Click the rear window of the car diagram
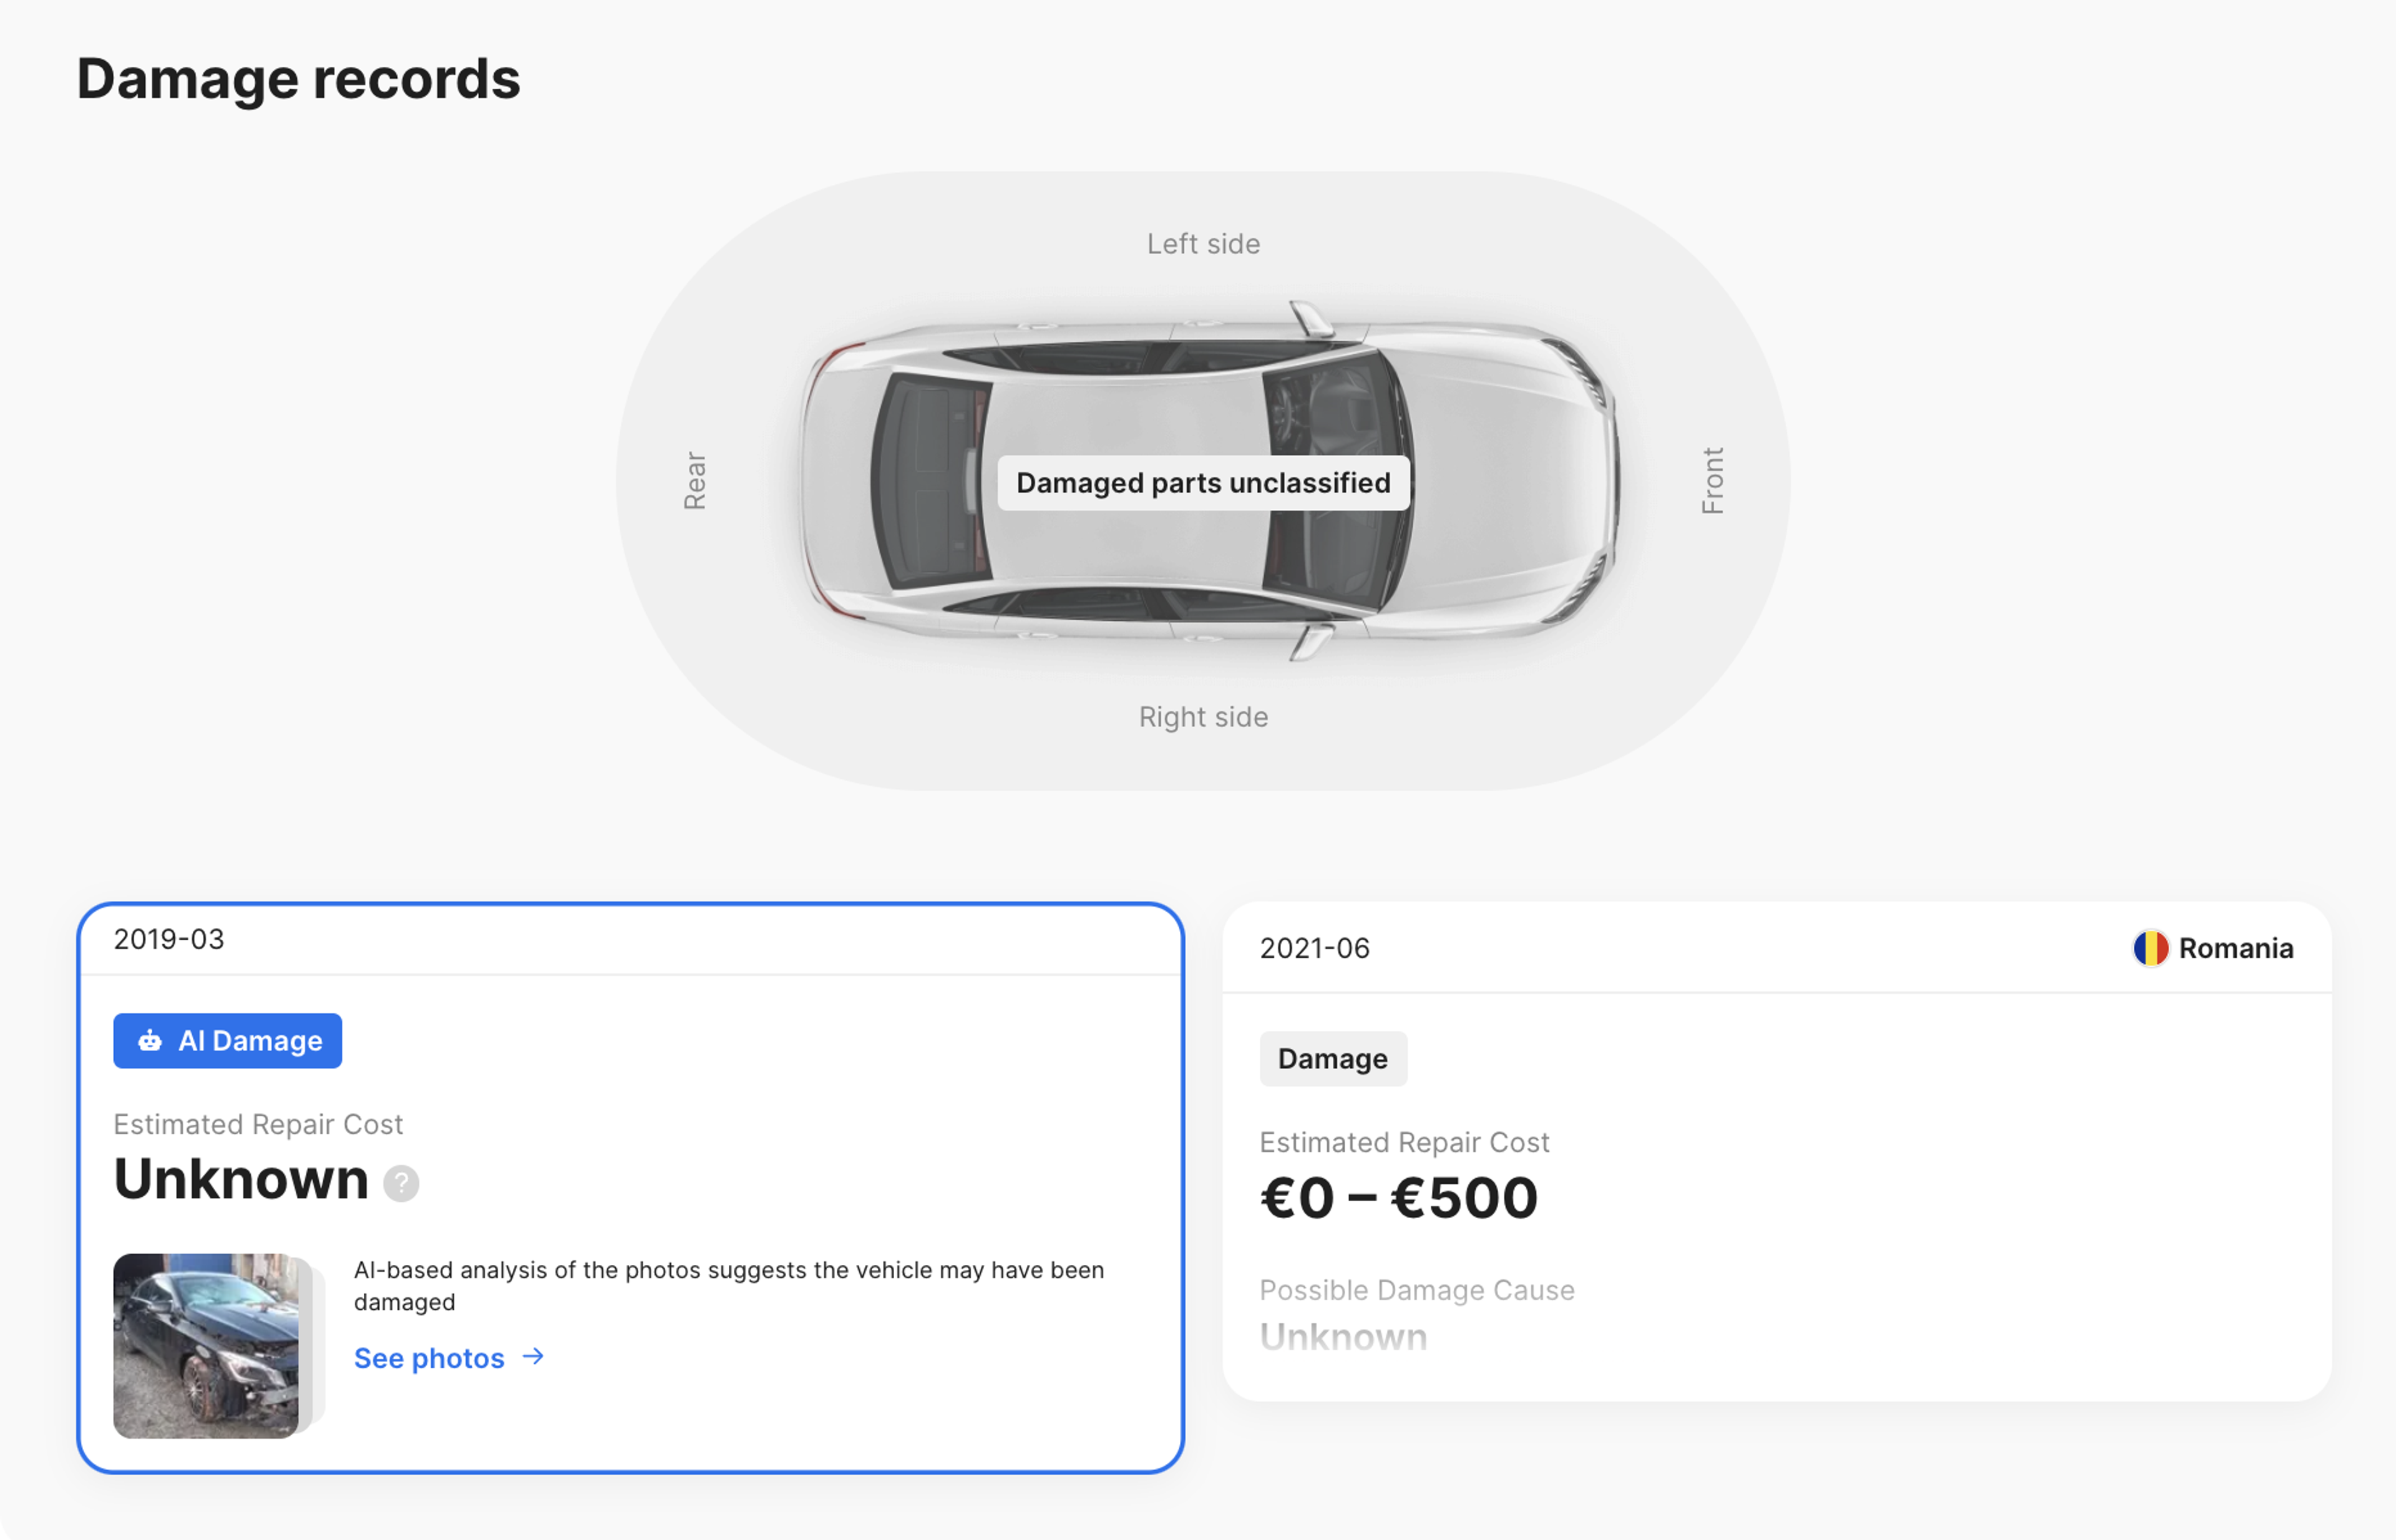This screenshot has width=2396, height=1540. click(930, 480)
